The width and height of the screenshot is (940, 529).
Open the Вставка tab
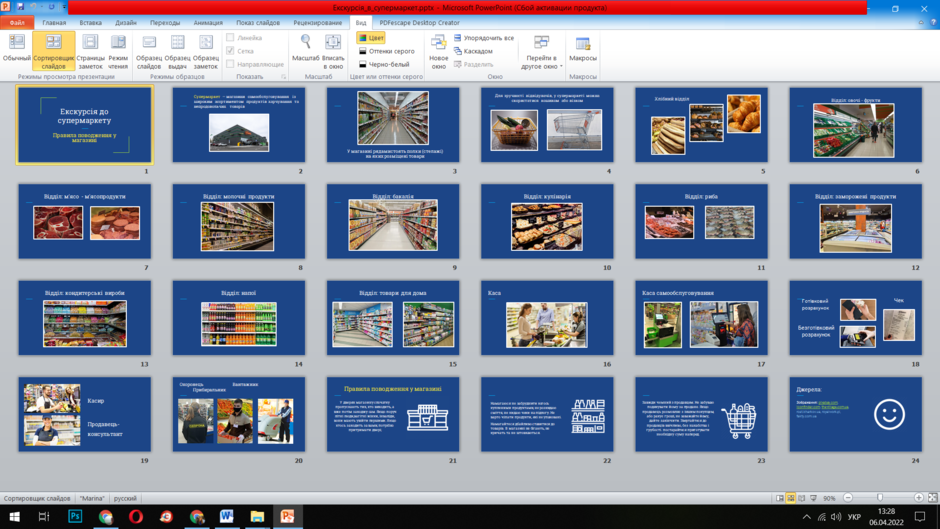pyautogui.click(x=91, y=23)
